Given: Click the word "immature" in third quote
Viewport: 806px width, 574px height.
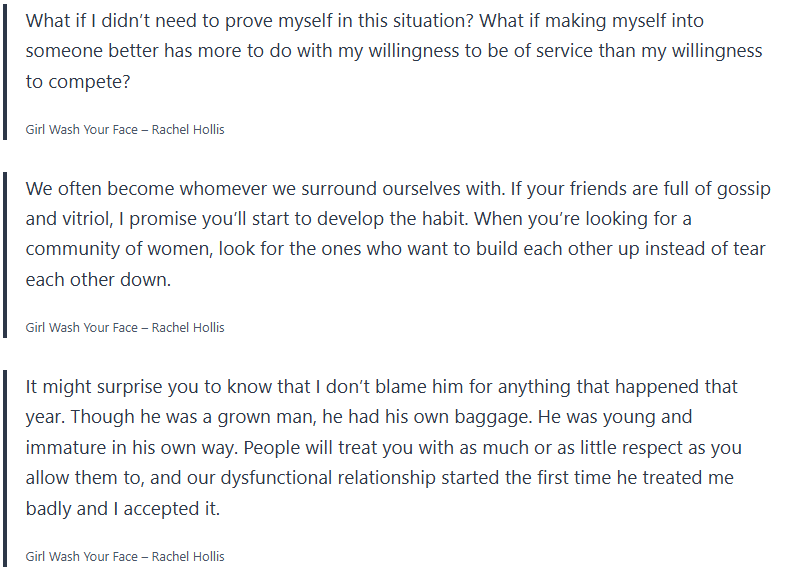Looking at the screenshot, I should 67,447.
